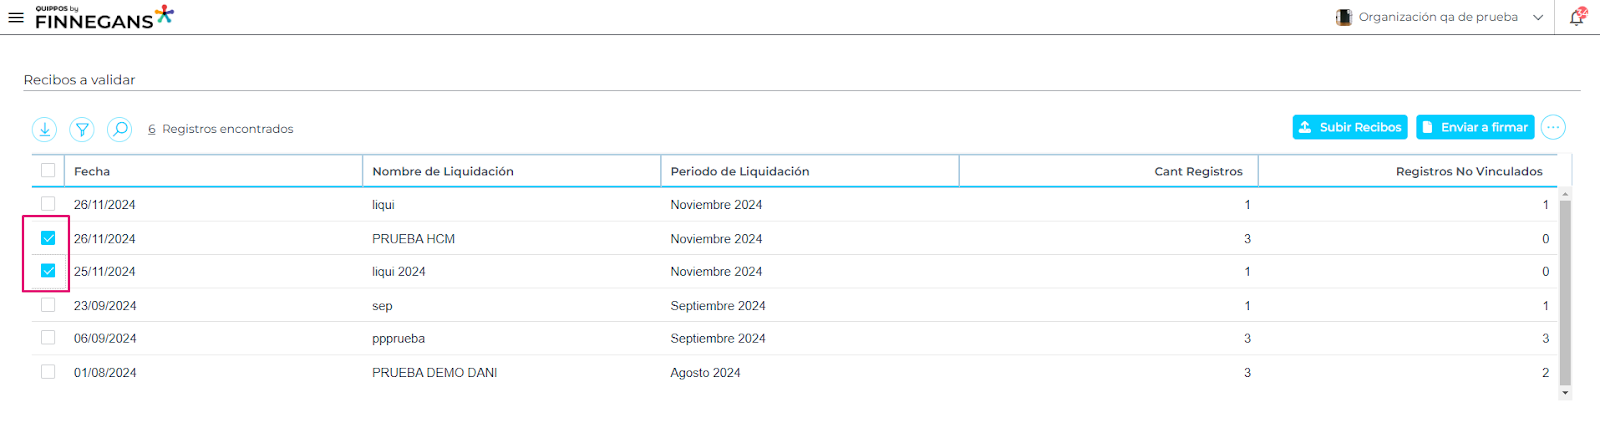Select the PRUEBA DEMO DANI row checkbox
The width and height of the screenshot is (1600, 423).
pos(48,372)
